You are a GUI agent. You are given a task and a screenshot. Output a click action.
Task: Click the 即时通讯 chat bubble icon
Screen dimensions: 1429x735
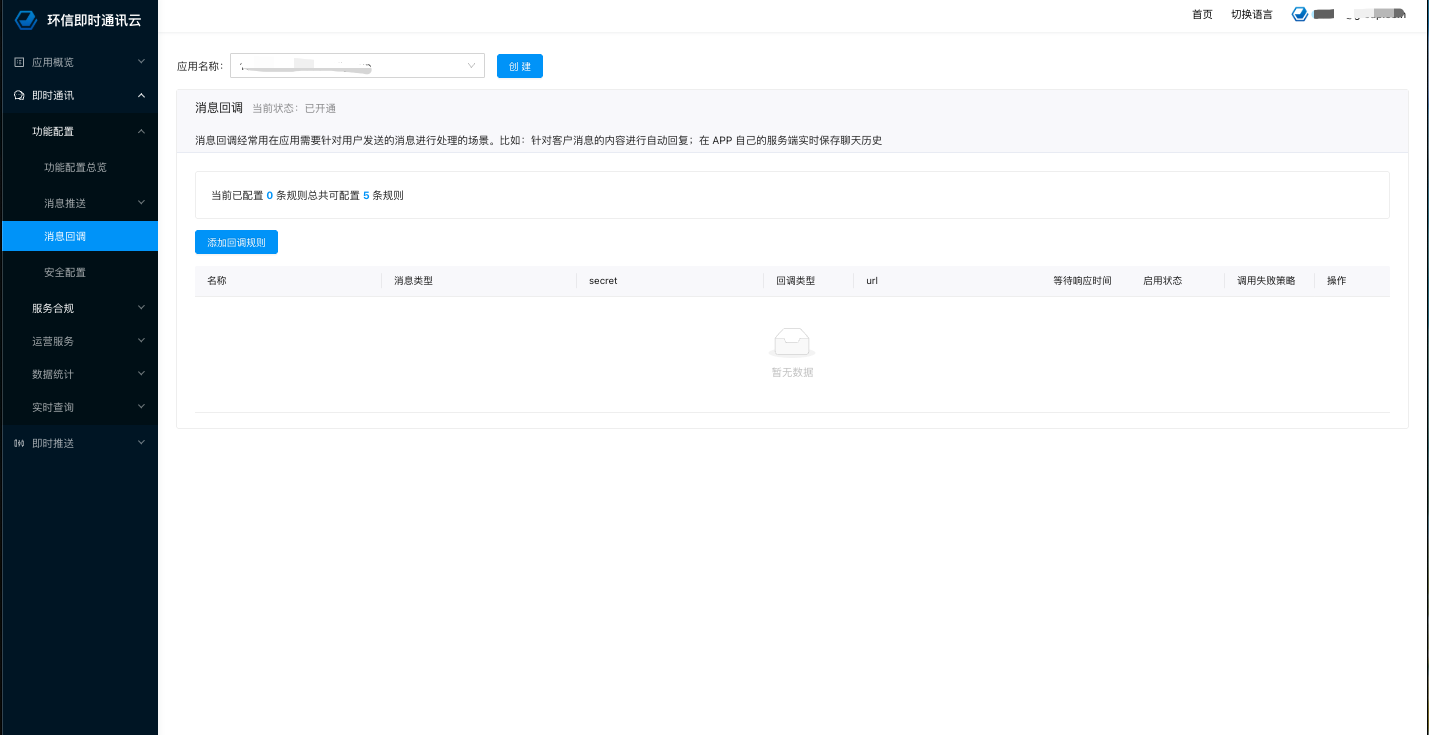(x=19, y=95)
